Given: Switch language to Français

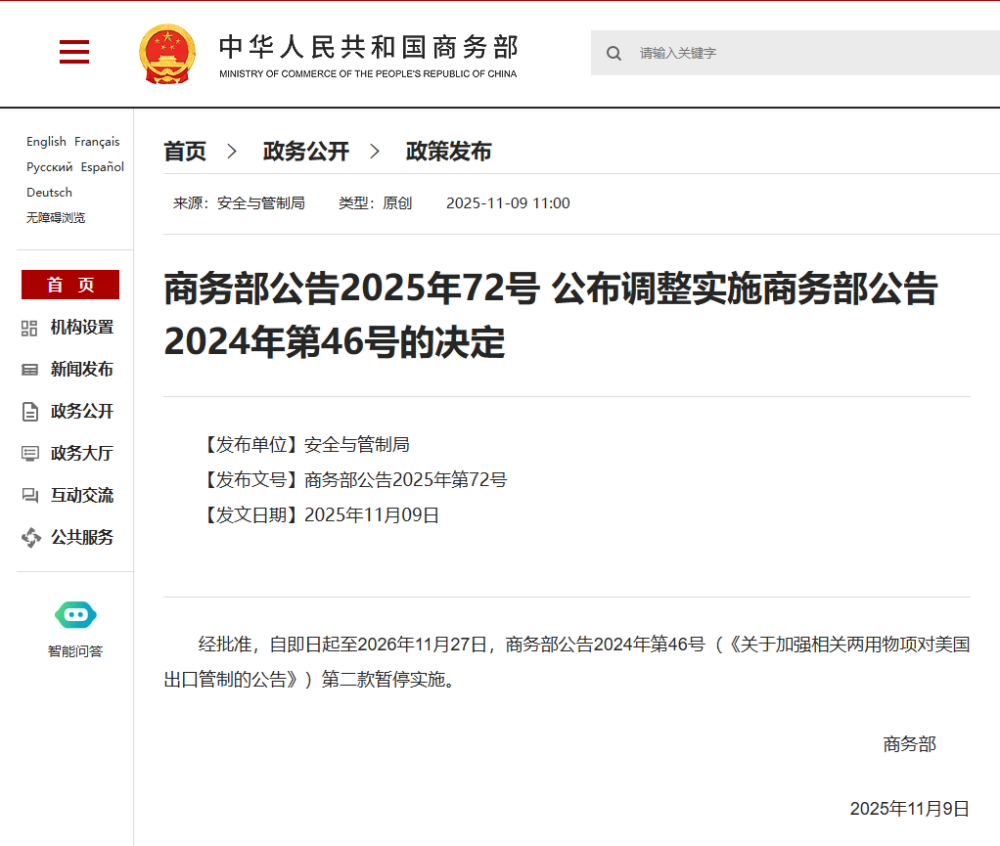Looking at the screenshot, I should tap(97, 142).
